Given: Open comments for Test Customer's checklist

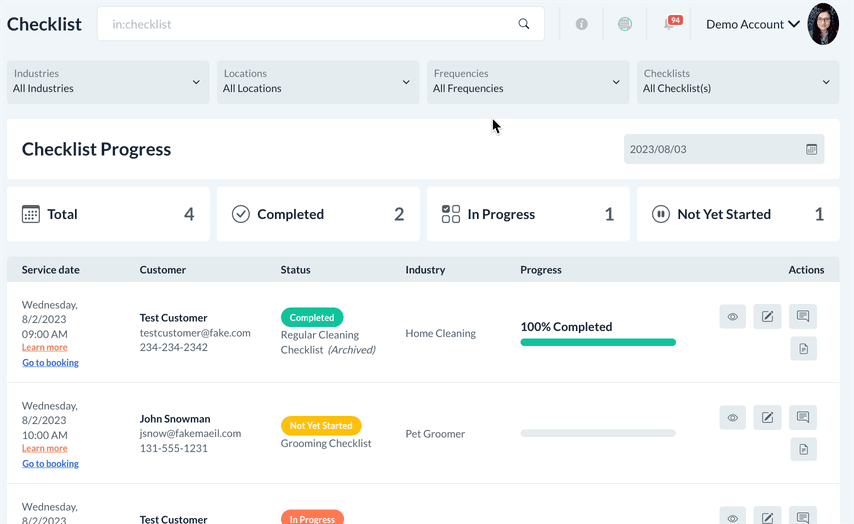Looking at the screenshot, I should click(803, 317).
